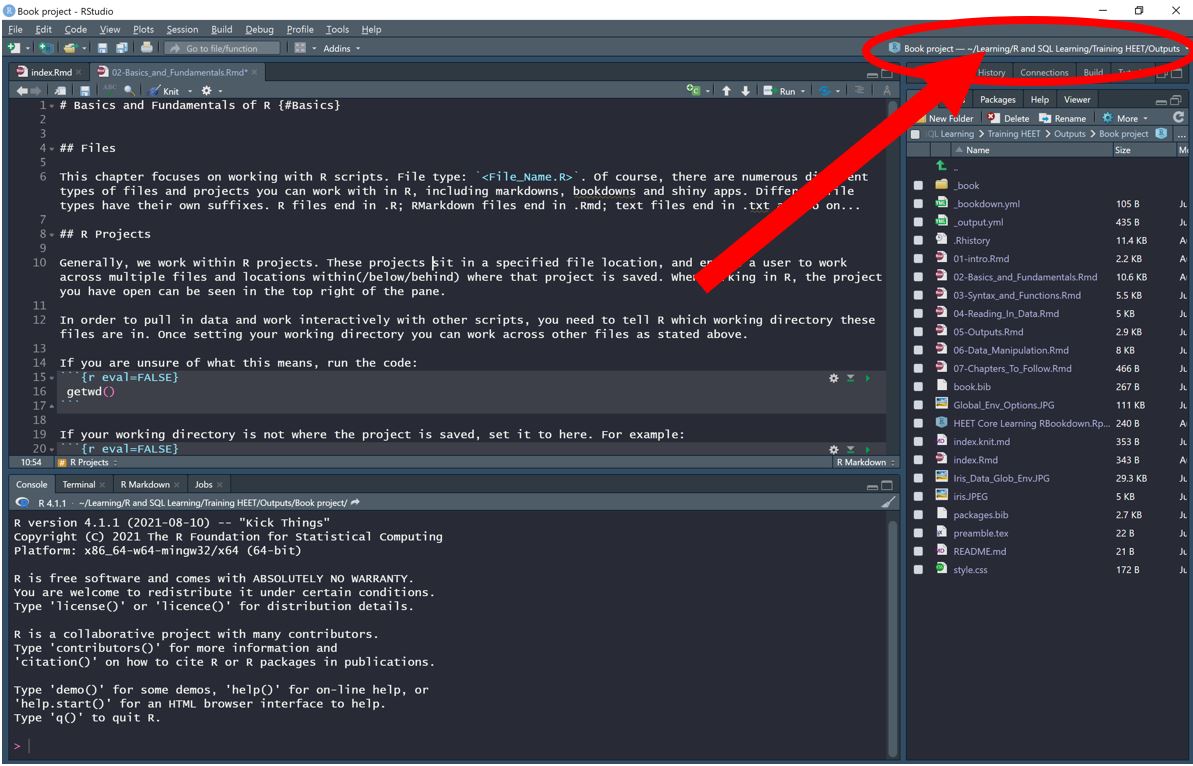Click the New File icon in the toolbar

click(x=14, y=48)
